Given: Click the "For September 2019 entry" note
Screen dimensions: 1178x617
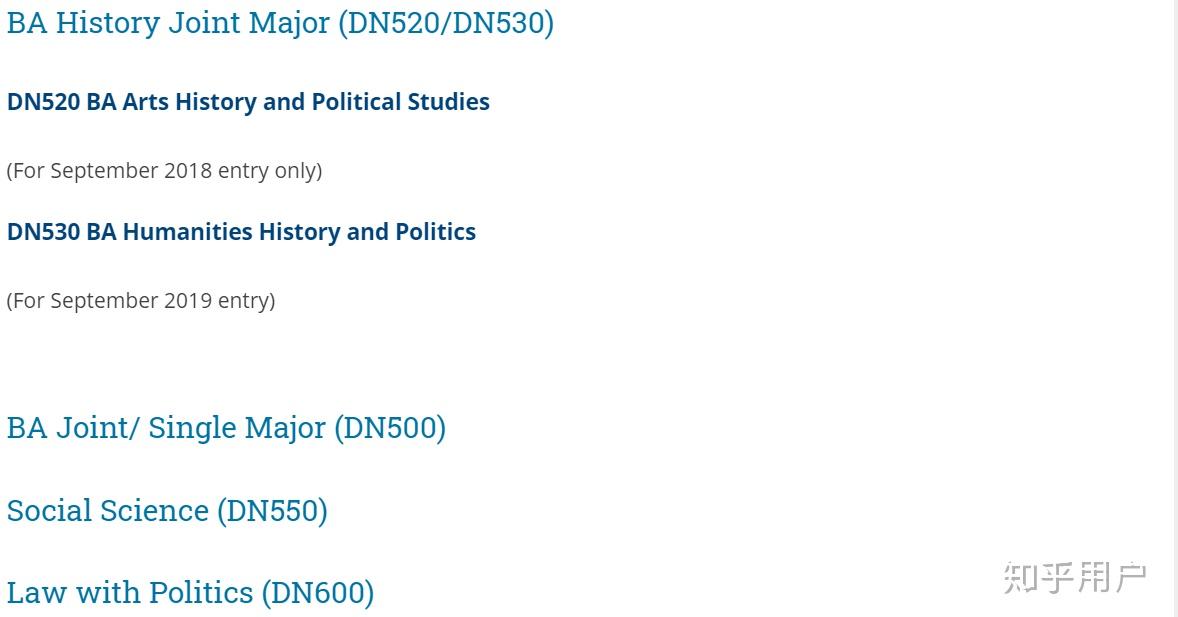Looking at the screenshot, I should point(141,301).
